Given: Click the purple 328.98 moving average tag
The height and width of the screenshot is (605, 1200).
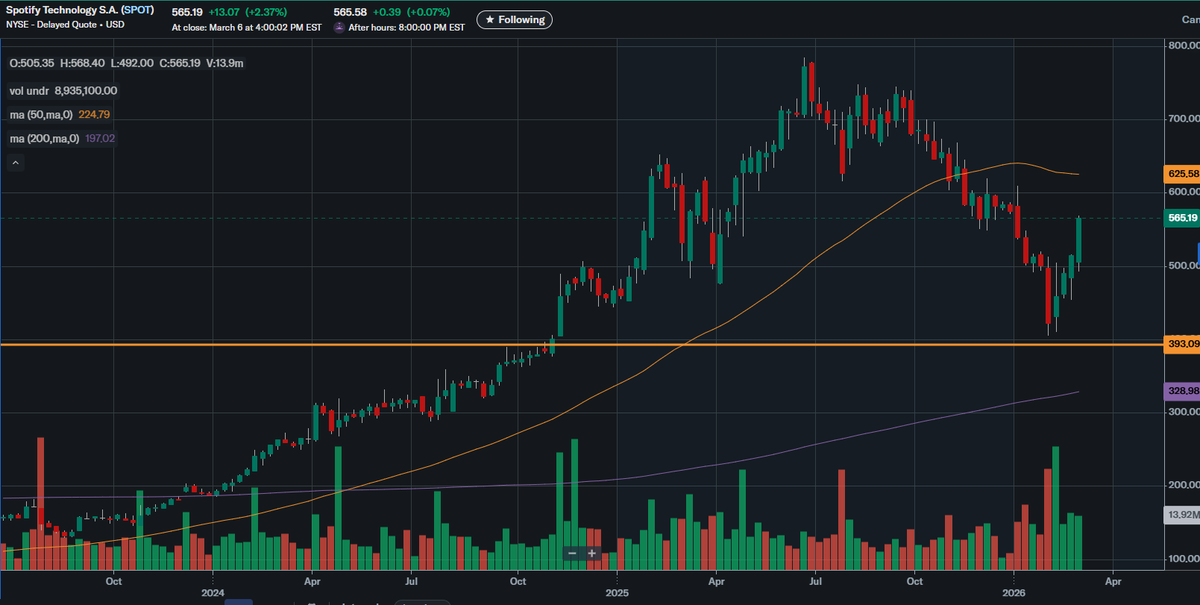Looking at the screenshot, I should coord(1183,391).
